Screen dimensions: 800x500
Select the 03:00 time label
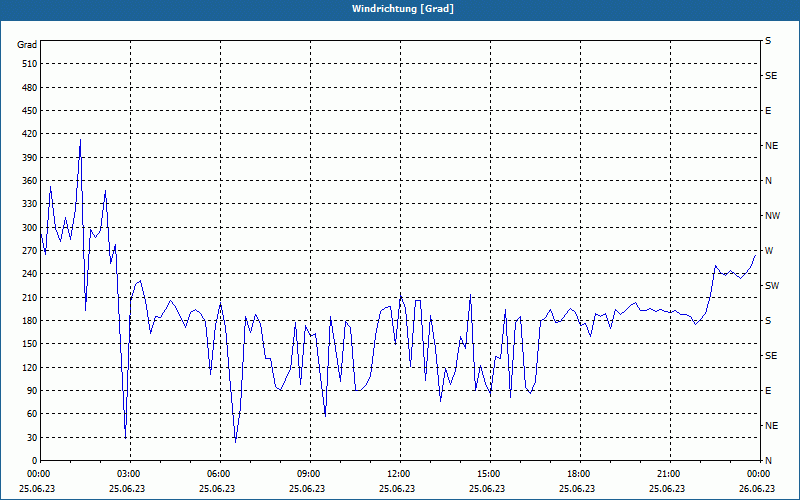[x=128, y=474]
